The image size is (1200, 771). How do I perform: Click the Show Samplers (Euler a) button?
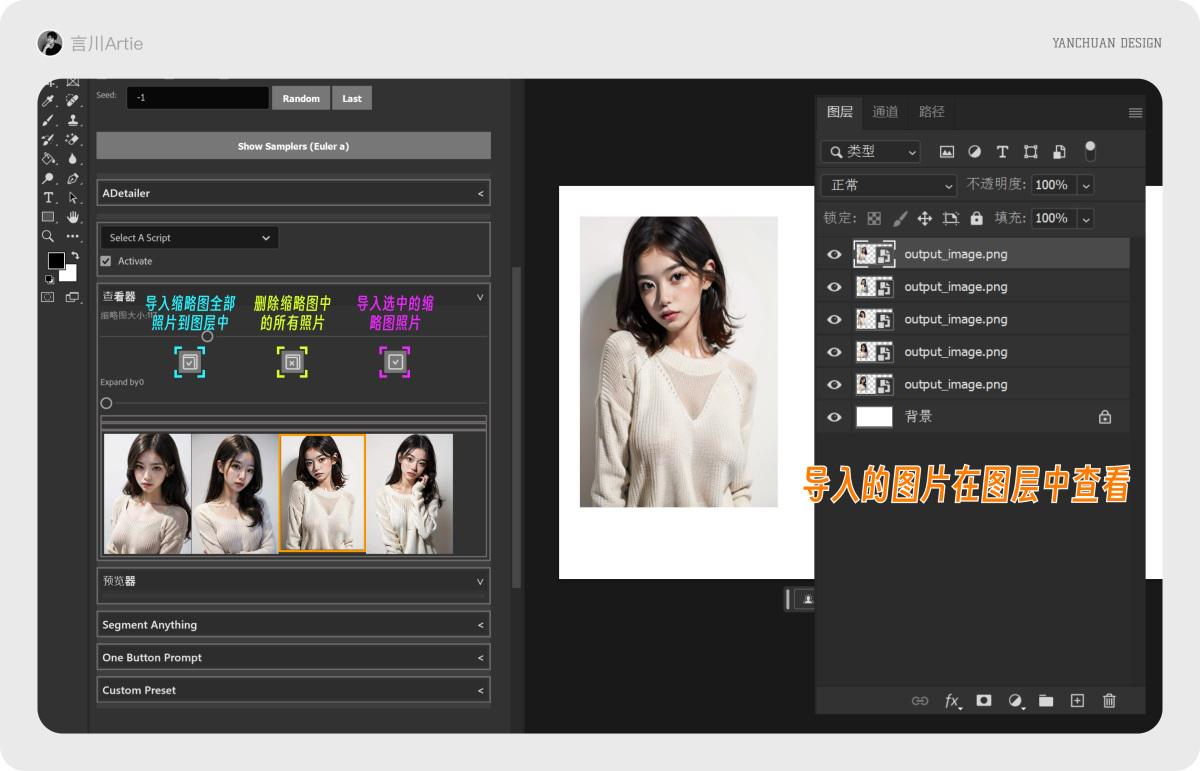tap(293, 144)
